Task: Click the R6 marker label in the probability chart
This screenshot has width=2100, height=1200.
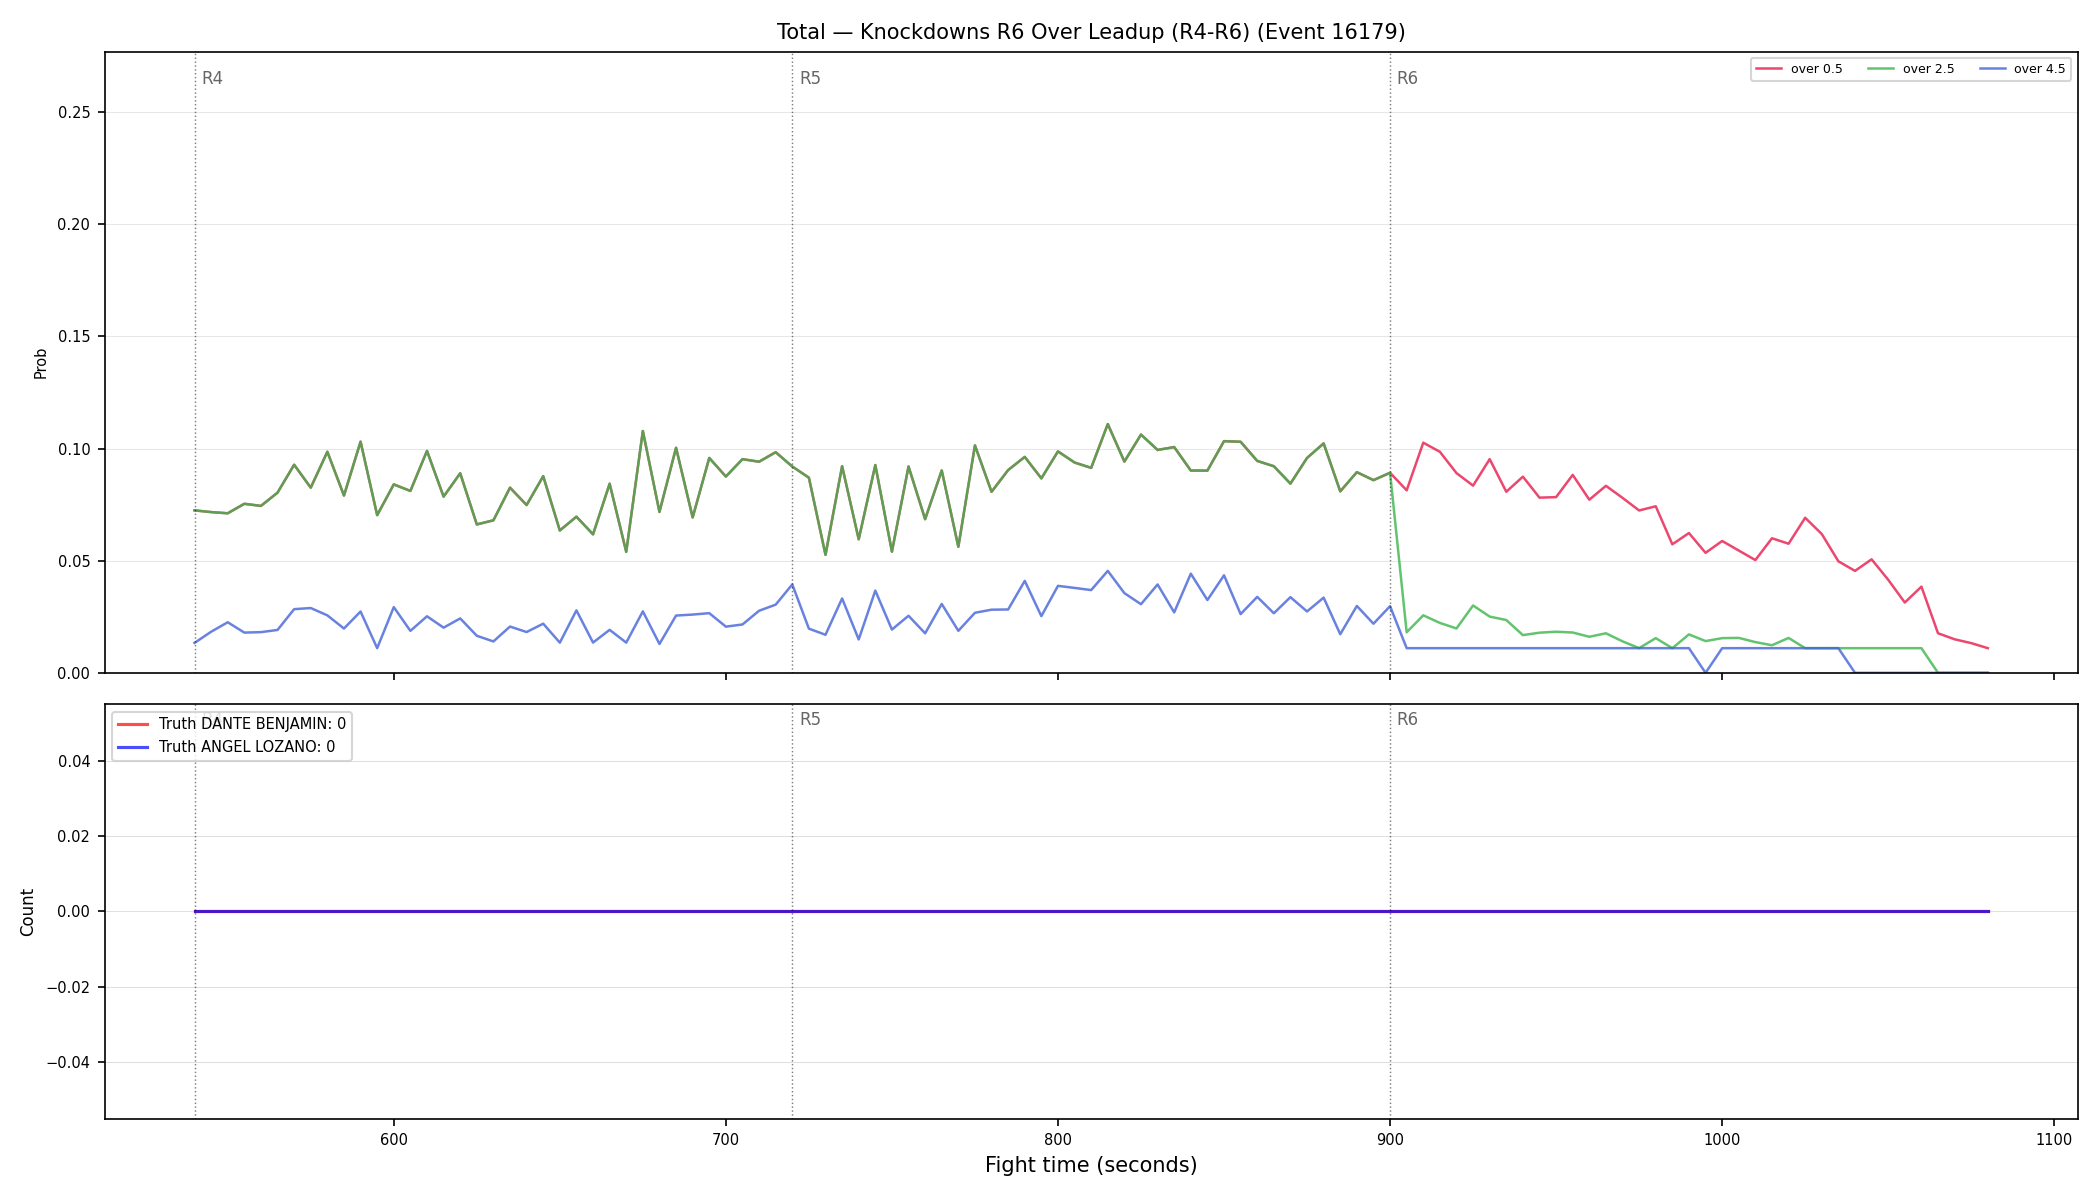Action: point(1407,78)
